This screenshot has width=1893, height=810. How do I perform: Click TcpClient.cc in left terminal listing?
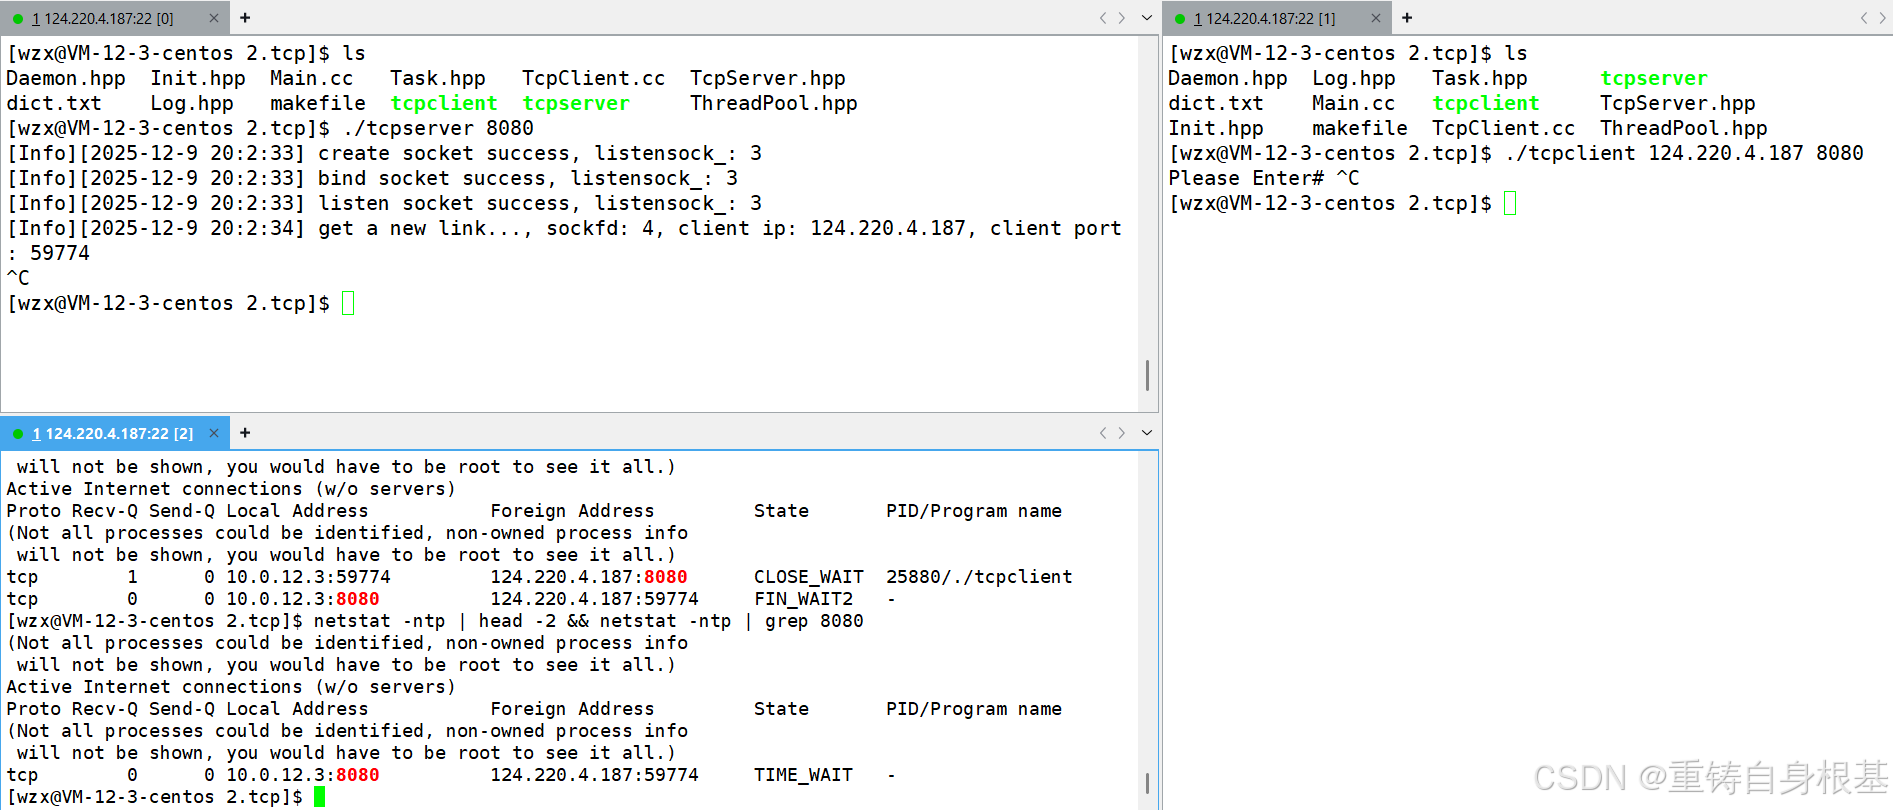[x=594, y=78]
